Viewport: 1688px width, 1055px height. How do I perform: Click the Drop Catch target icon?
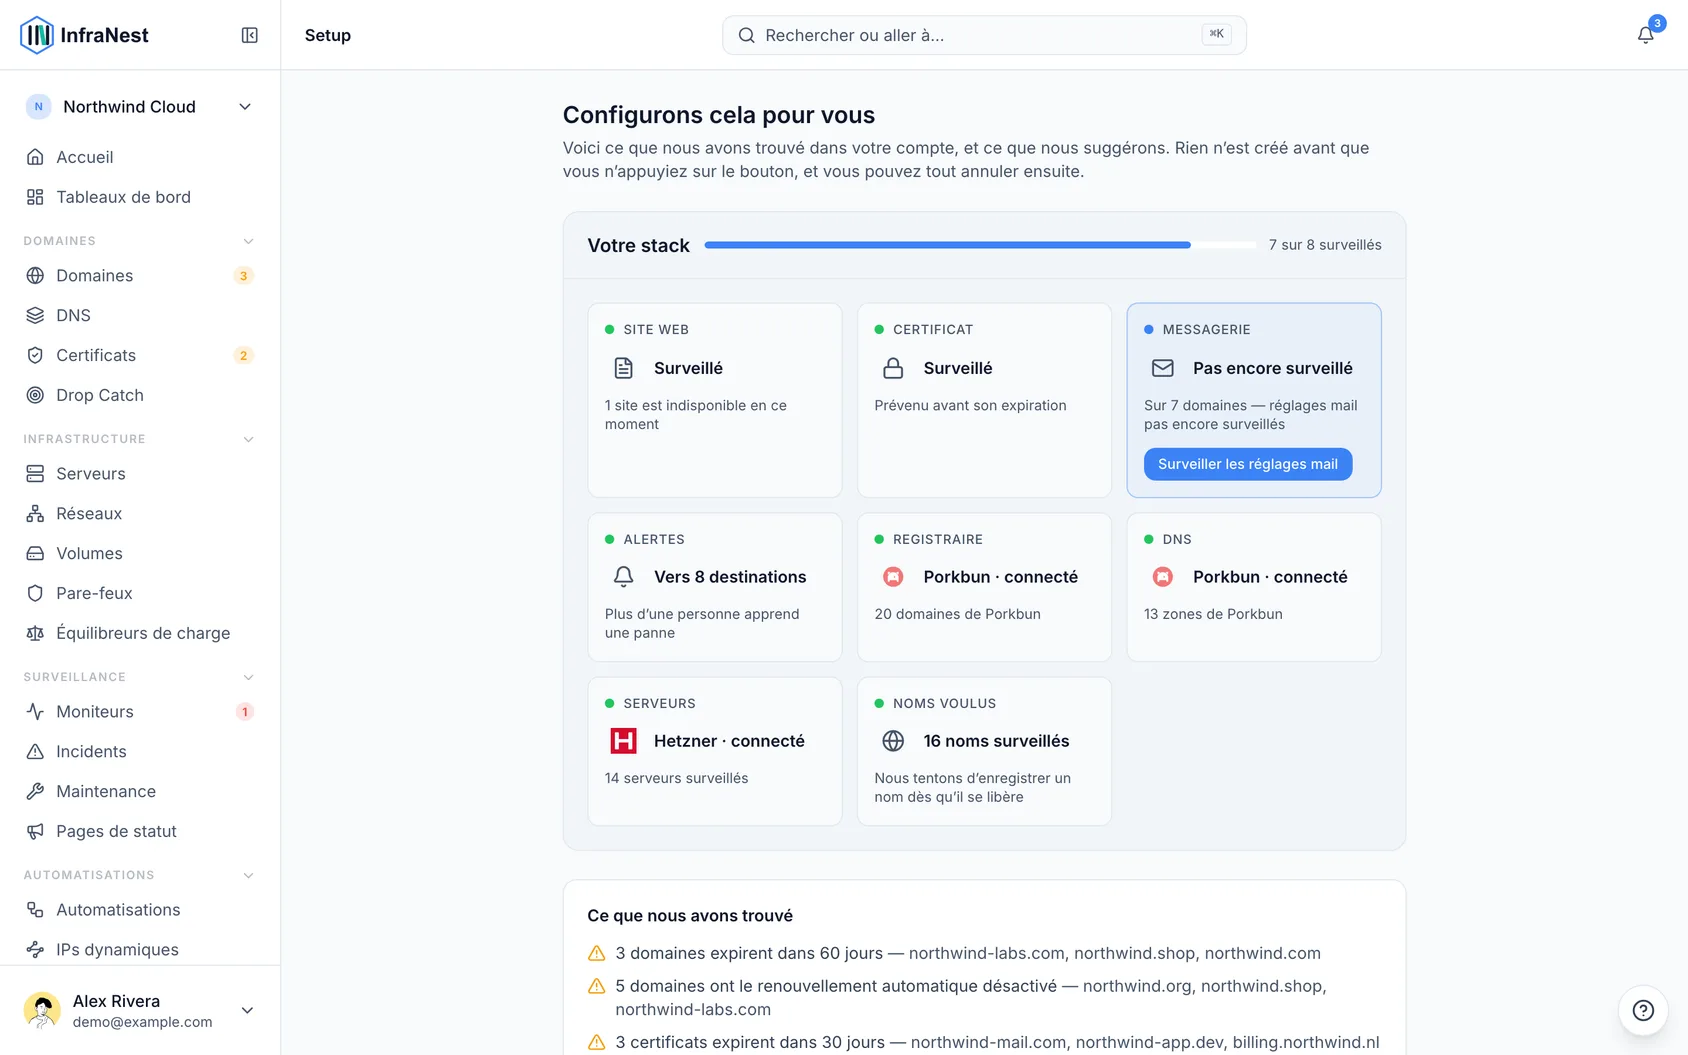35,395
